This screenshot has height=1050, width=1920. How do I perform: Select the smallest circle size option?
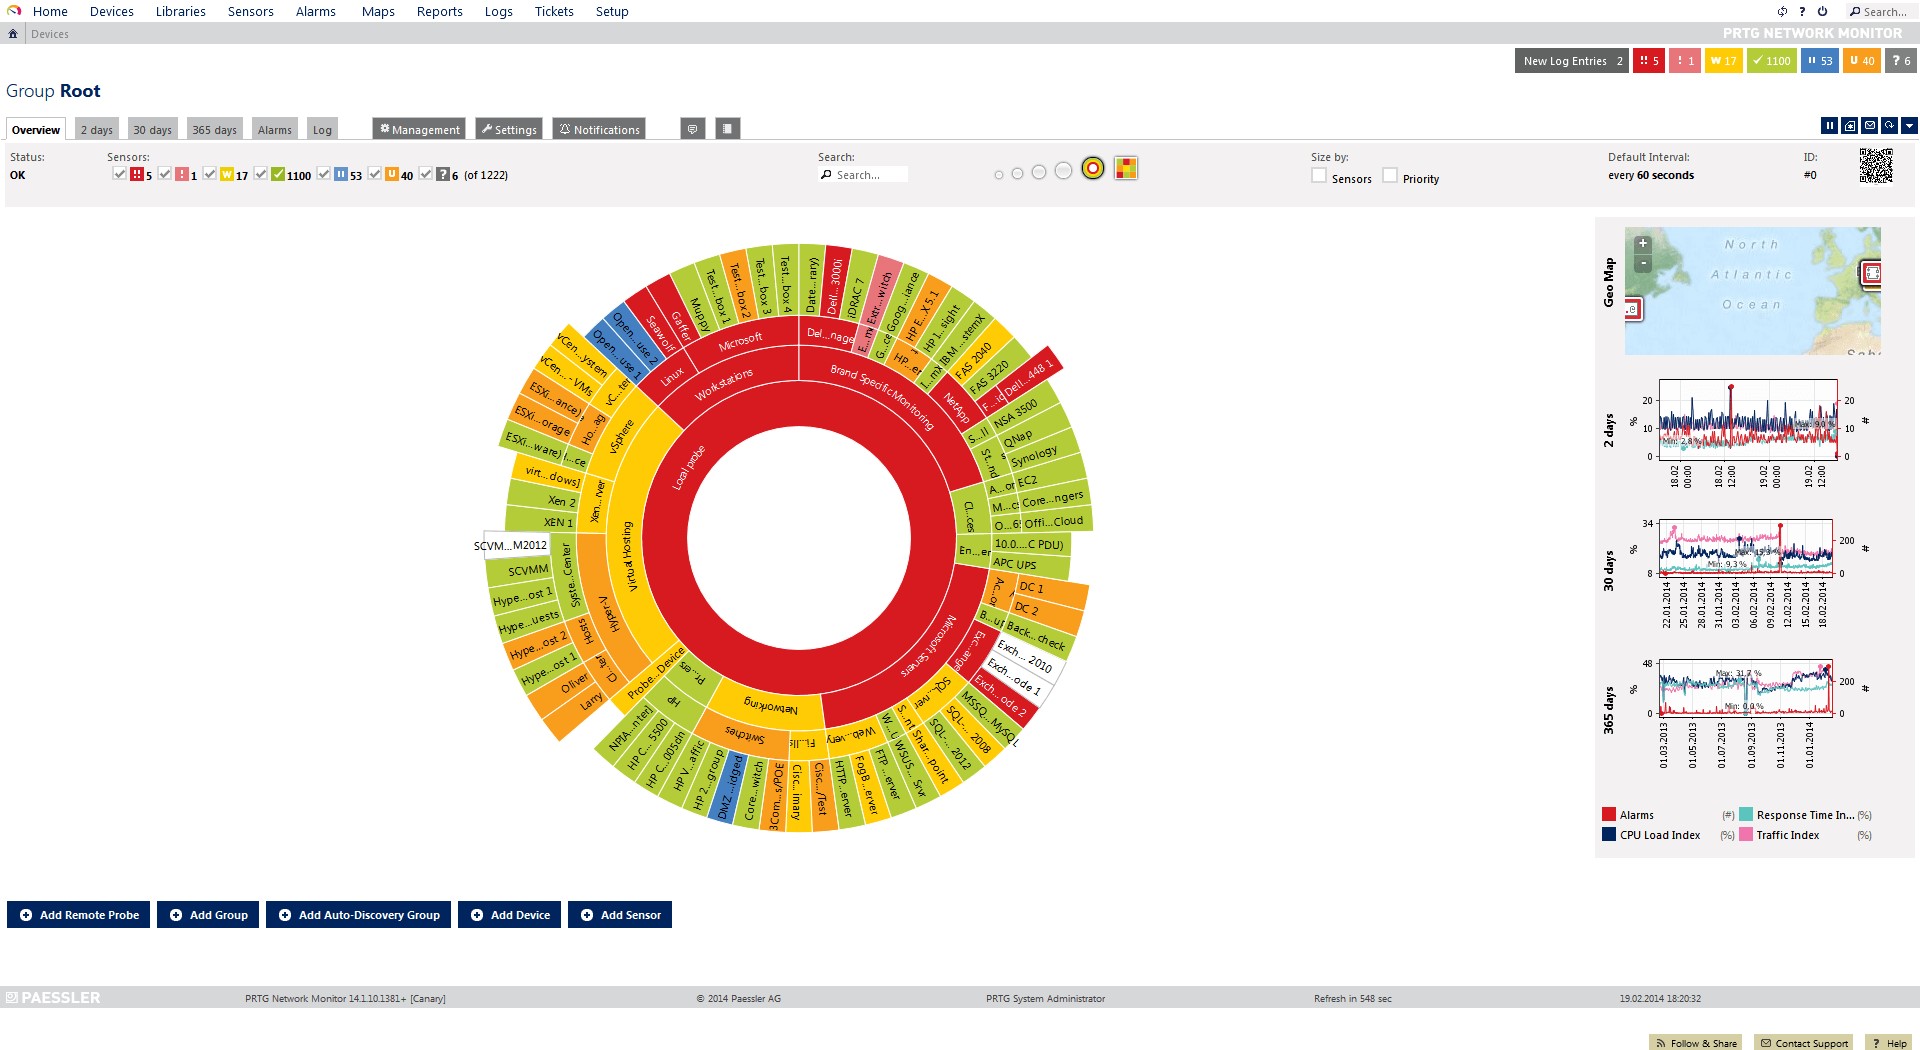point(999,174)
